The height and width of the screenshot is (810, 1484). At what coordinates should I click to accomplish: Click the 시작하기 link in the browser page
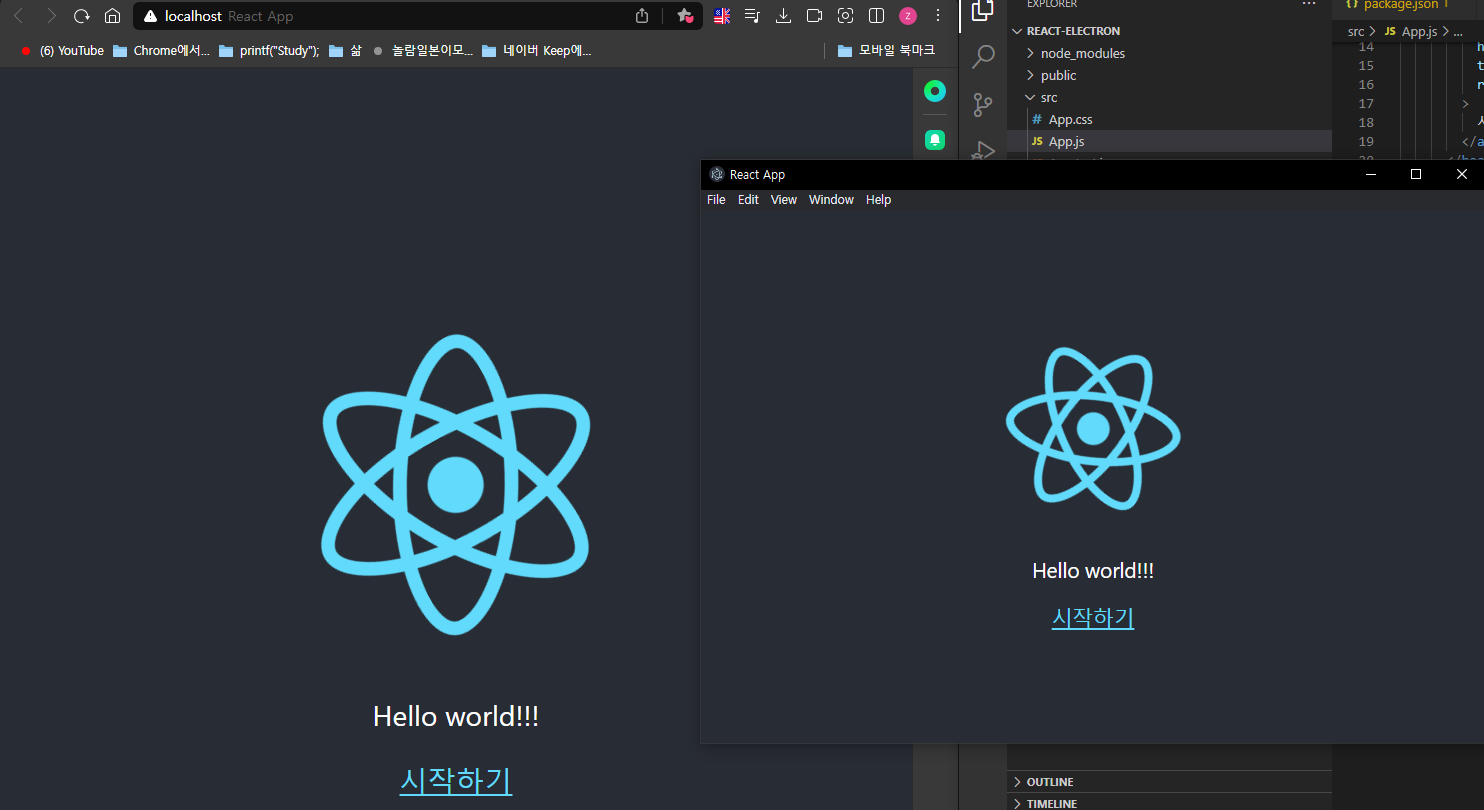point(456,780)
